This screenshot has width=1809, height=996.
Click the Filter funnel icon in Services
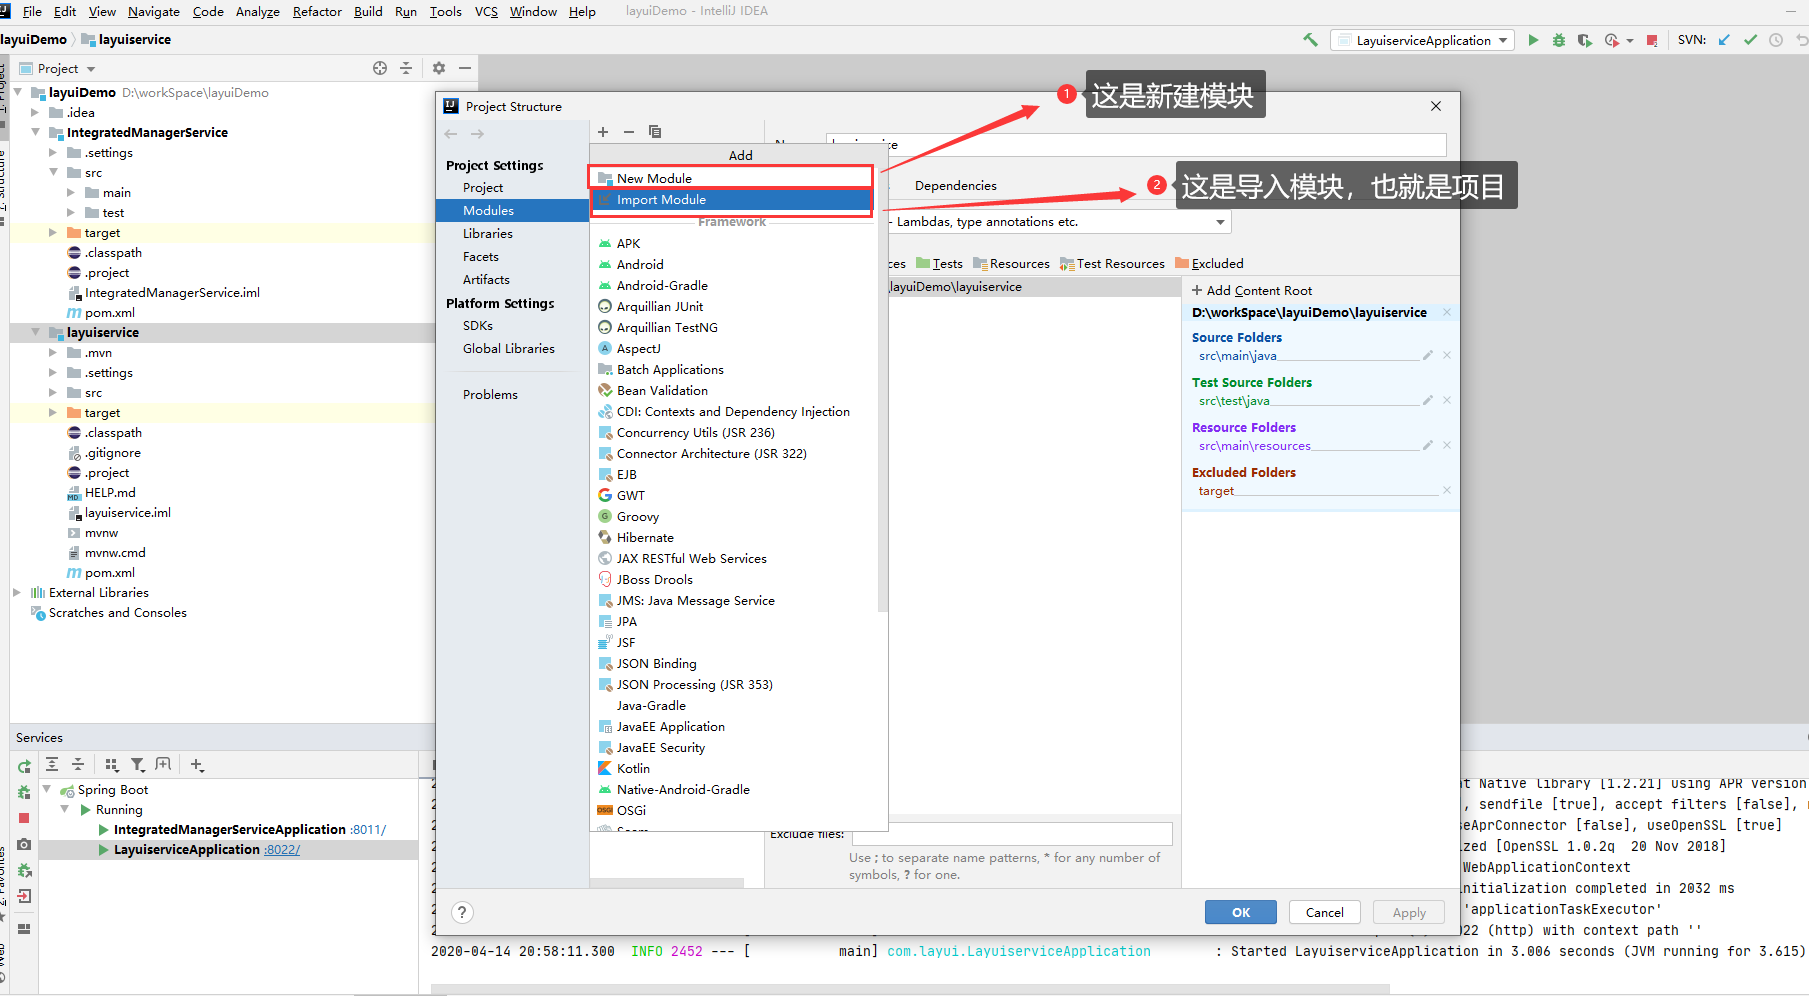[x=137, y=765]
